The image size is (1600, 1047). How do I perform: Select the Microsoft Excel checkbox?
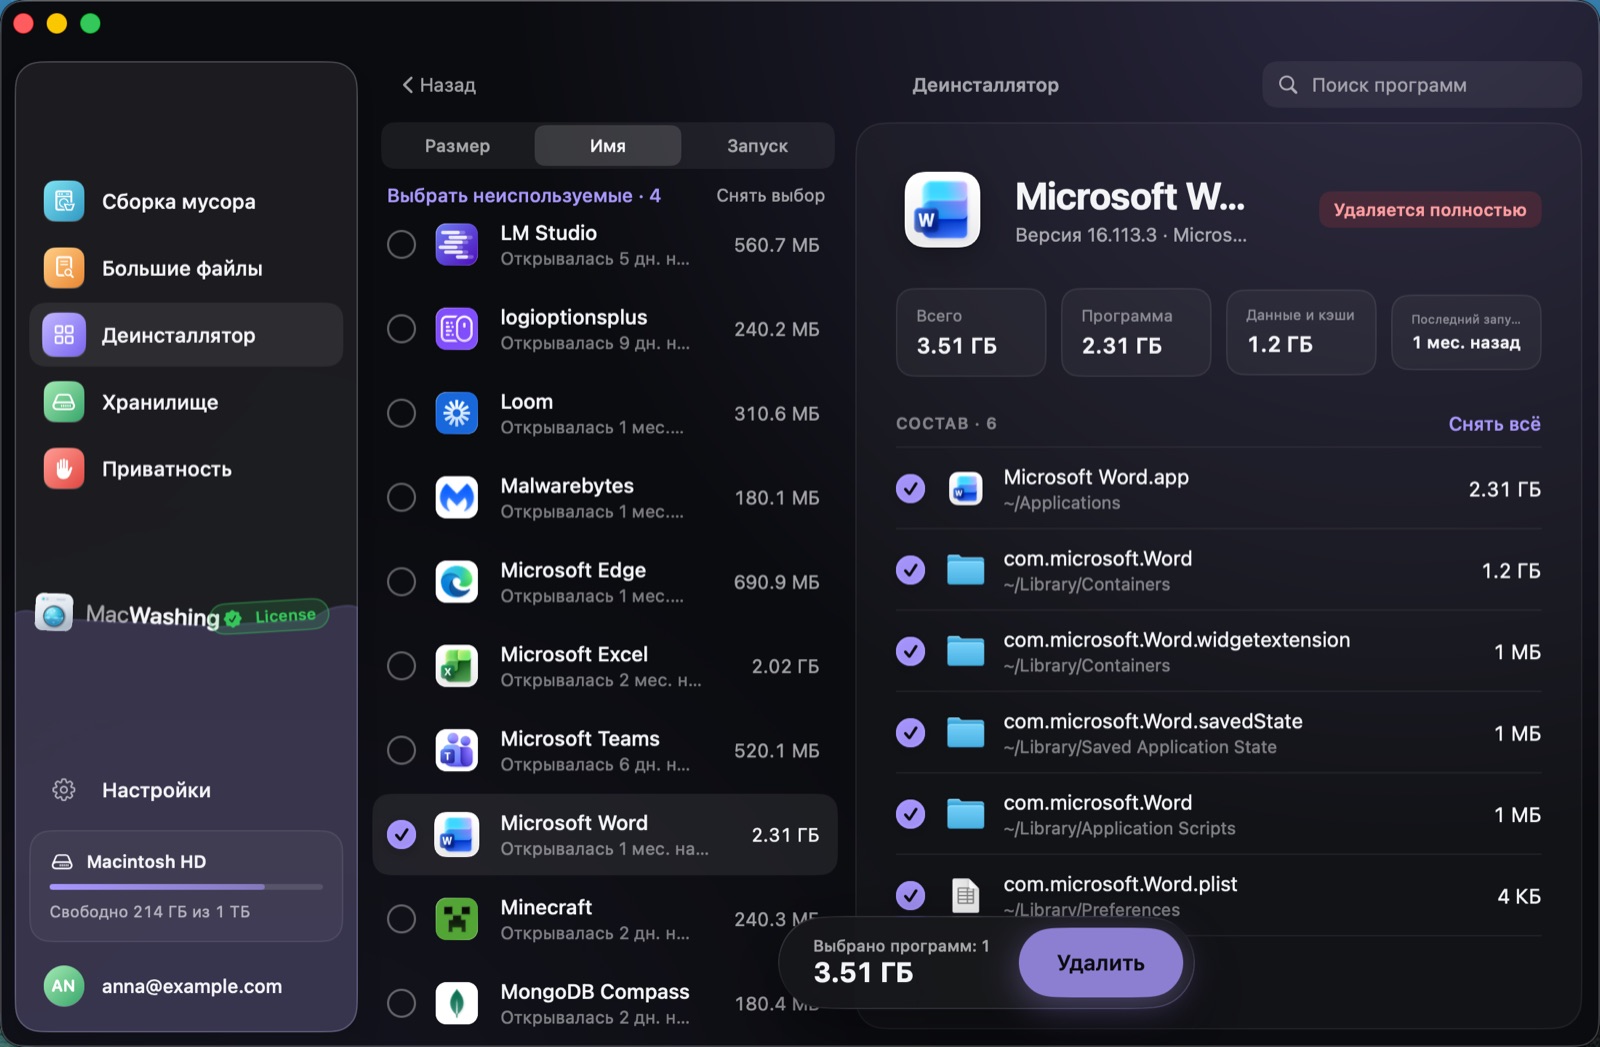coord(402,666)
